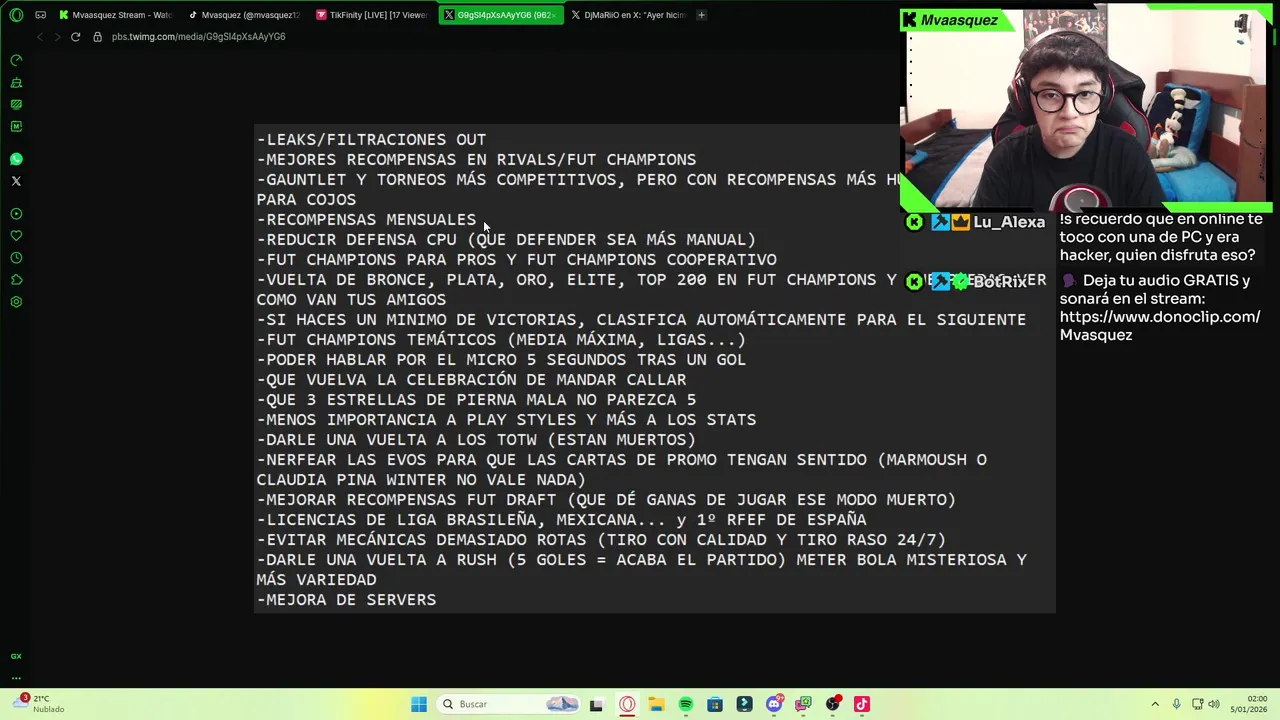The width and height of the screenshot is (1280, 720).
Task: Open the M-labeled sidebar icon
Action: [16, 126]
